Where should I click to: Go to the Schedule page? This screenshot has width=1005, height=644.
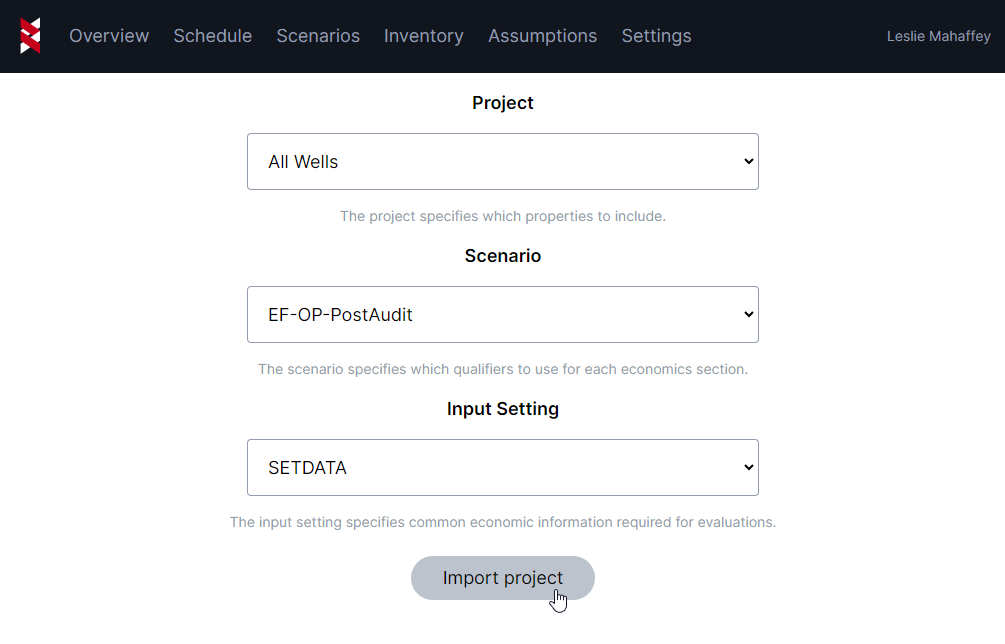212,36
